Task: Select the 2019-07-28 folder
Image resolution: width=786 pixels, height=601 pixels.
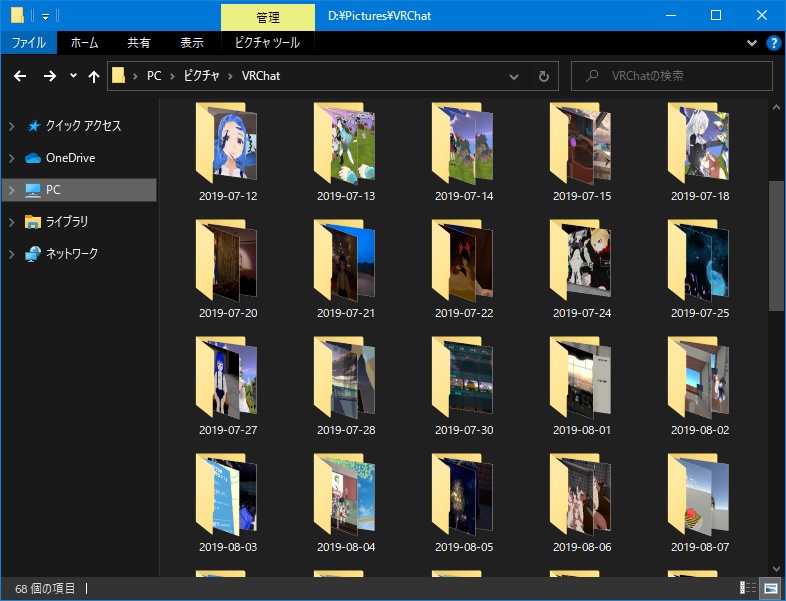Action: pos(346,385)
